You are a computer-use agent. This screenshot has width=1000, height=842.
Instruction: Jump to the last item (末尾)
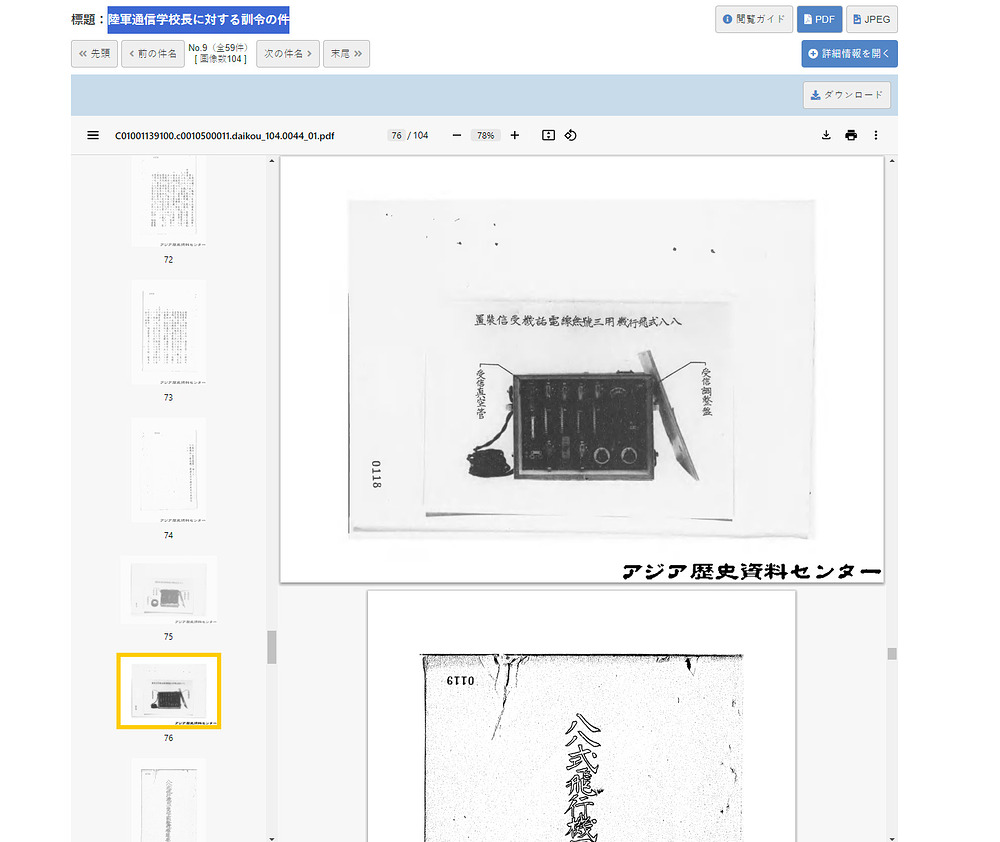[x=346, y=54]
